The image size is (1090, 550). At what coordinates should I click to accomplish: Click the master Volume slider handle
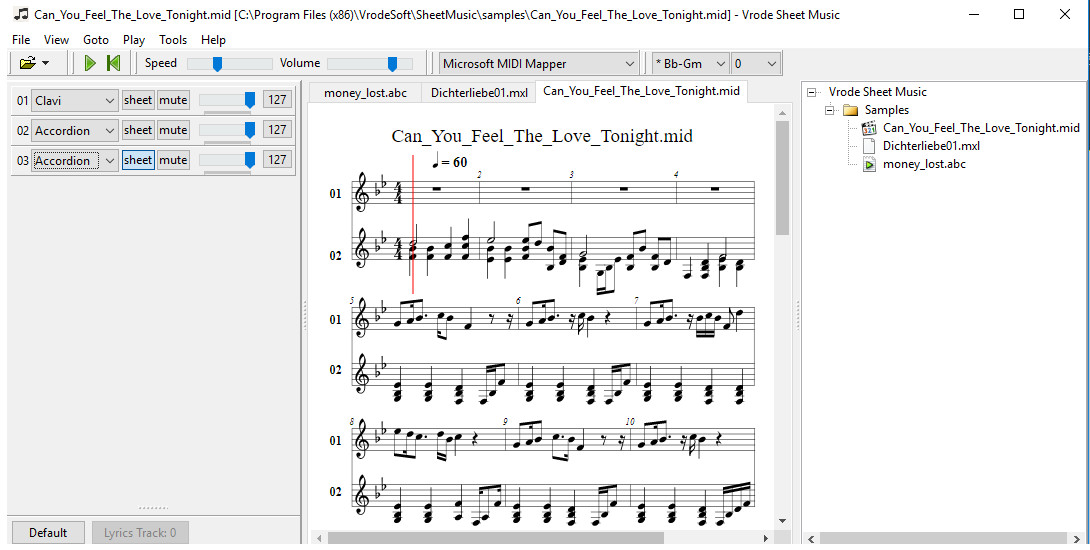click(392, 64)
